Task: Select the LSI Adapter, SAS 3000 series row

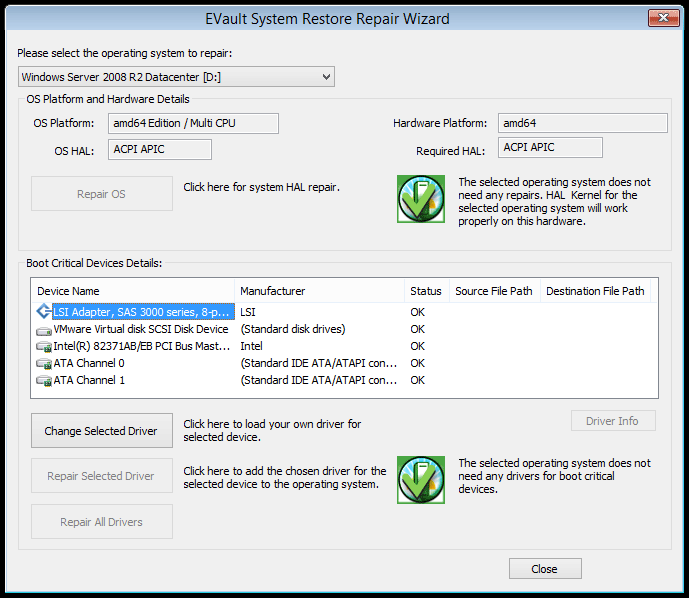Action: tap(344, 312)
